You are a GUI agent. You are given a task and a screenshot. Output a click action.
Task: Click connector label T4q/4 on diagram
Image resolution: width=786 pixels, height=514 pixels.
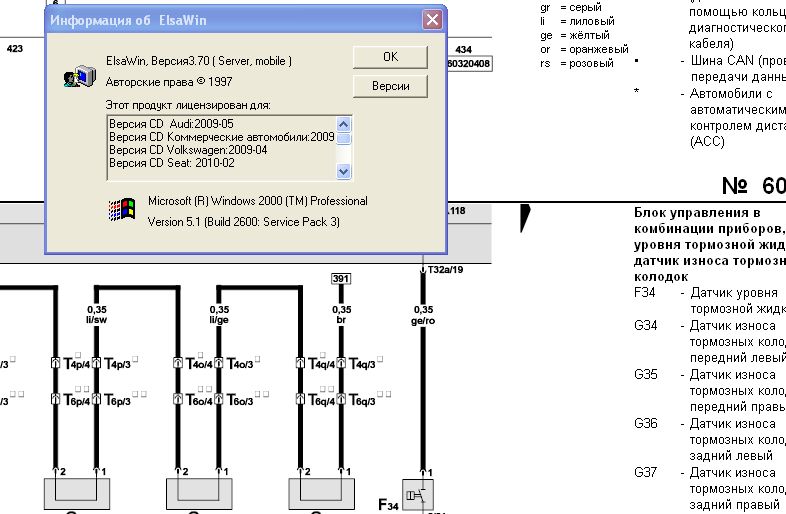coord(321,363)
